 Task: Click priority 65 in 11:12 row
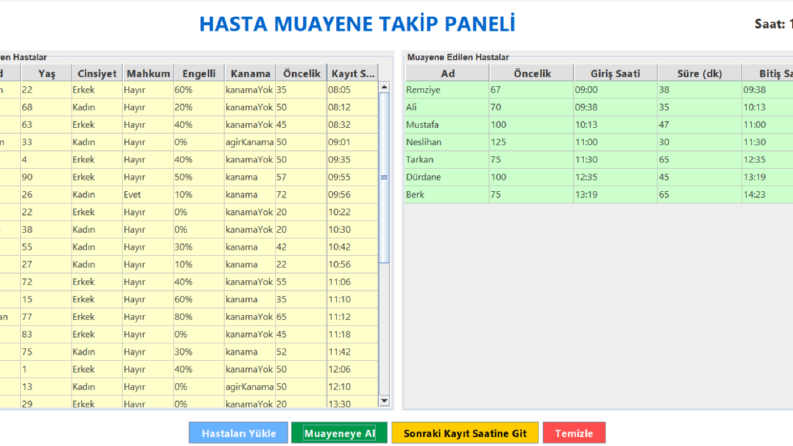coord(301,317)
